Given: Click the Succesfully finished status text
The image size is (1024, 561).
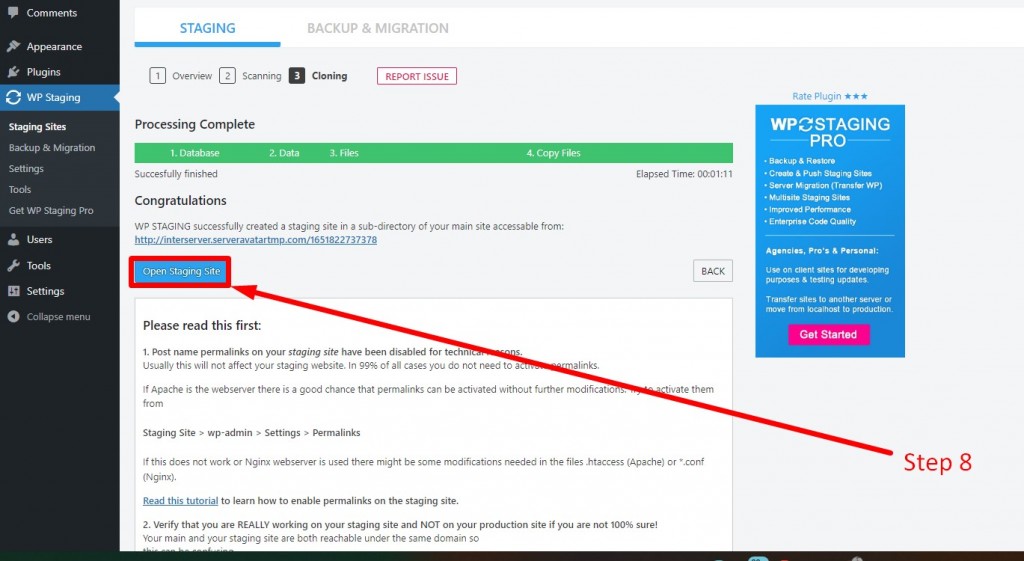Looking at the screenshot, I should [x=176, y=174].
